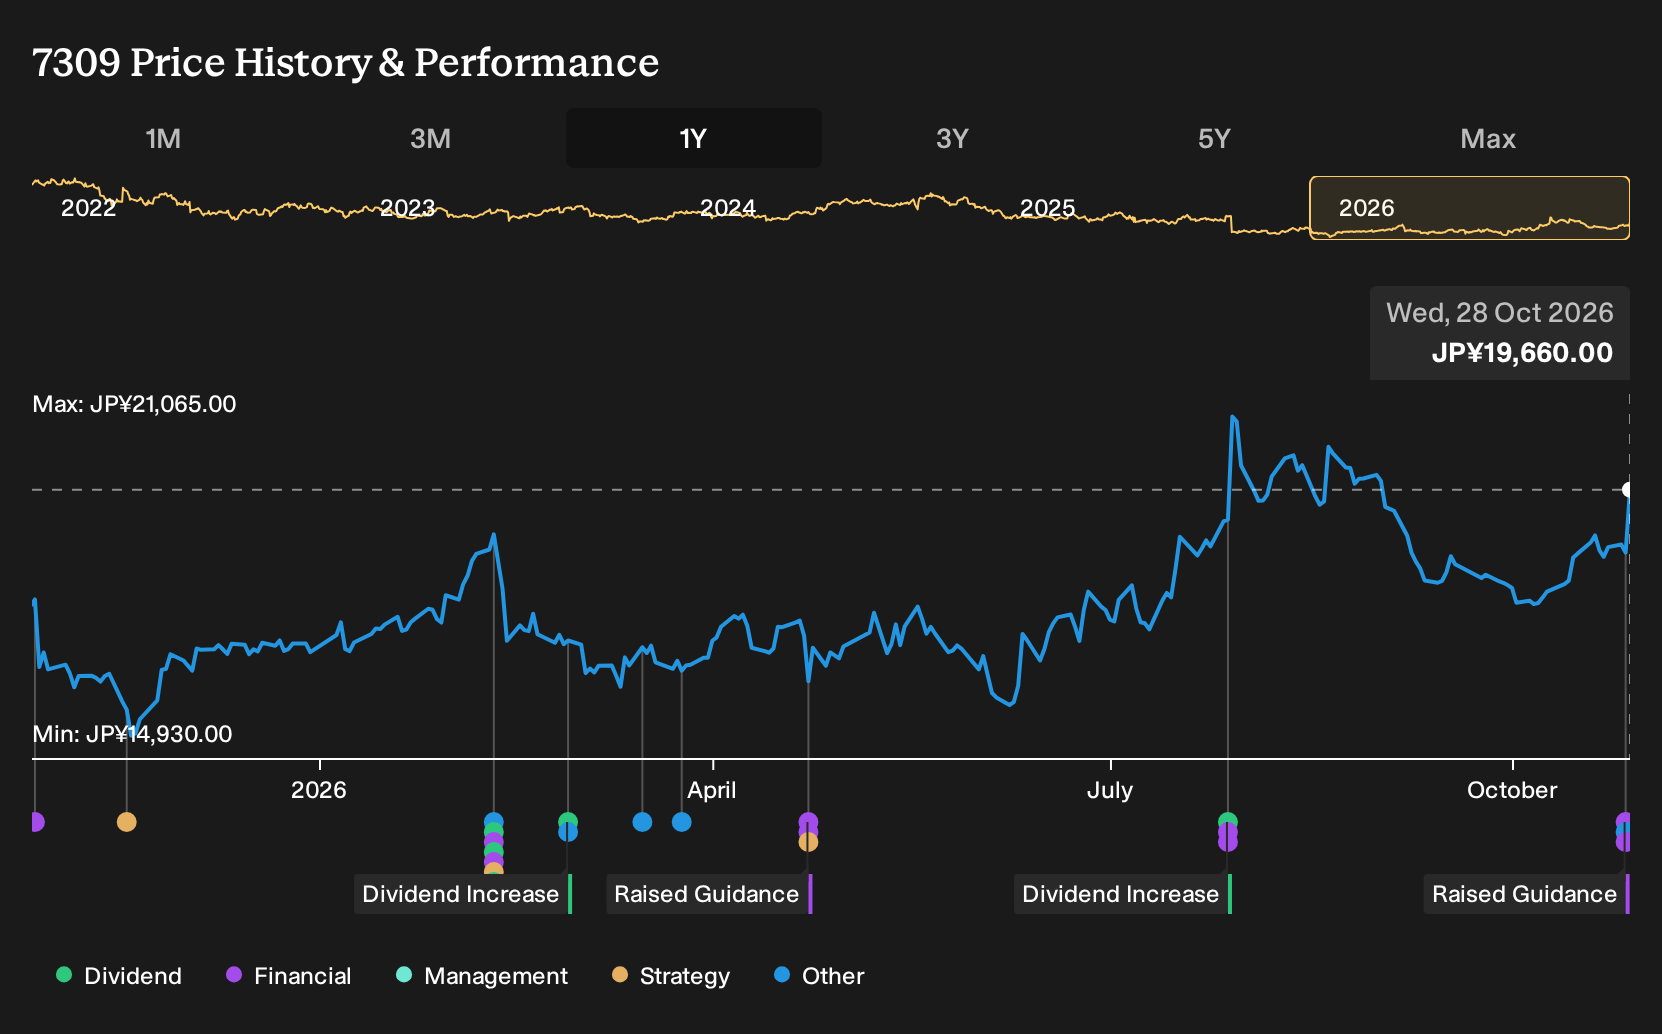Screen dimensions: 1662x1034
Task: Click the green dividend dot after July
Action: pos(1228,819)
